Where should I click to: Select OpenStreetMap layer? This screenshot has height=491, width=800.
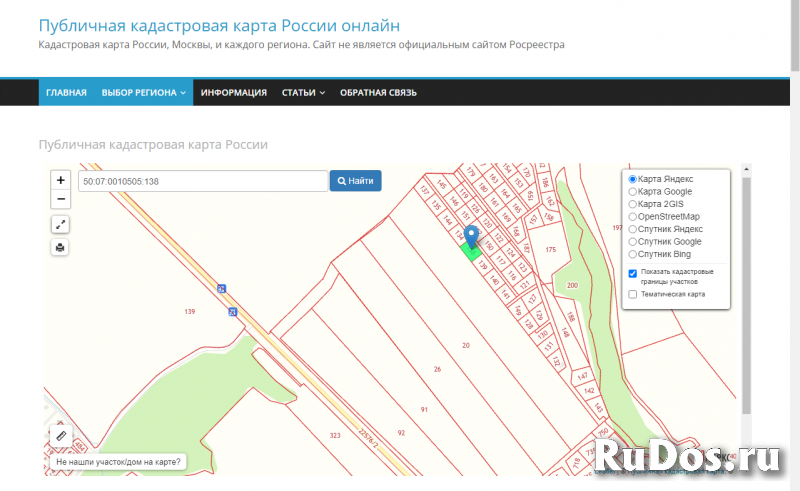(x=632, y=216)
